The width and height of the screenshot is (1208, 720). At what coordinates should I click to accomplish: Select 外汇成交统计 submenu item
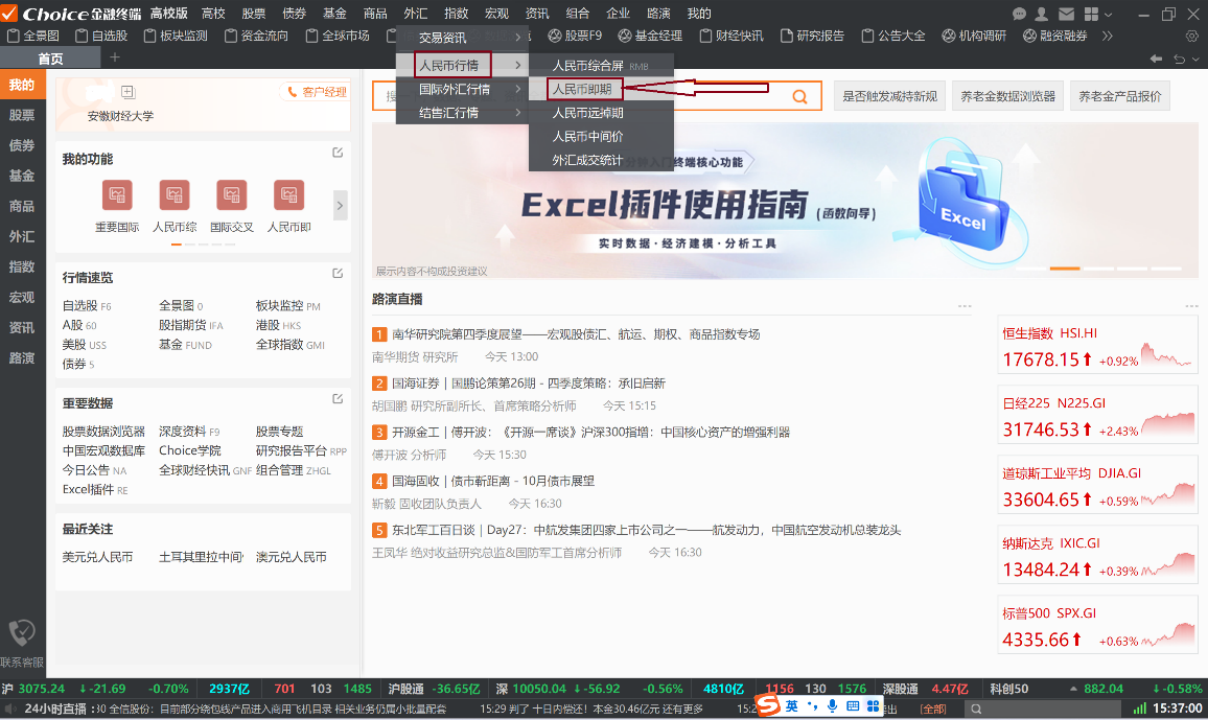click(x=601, y=160)
